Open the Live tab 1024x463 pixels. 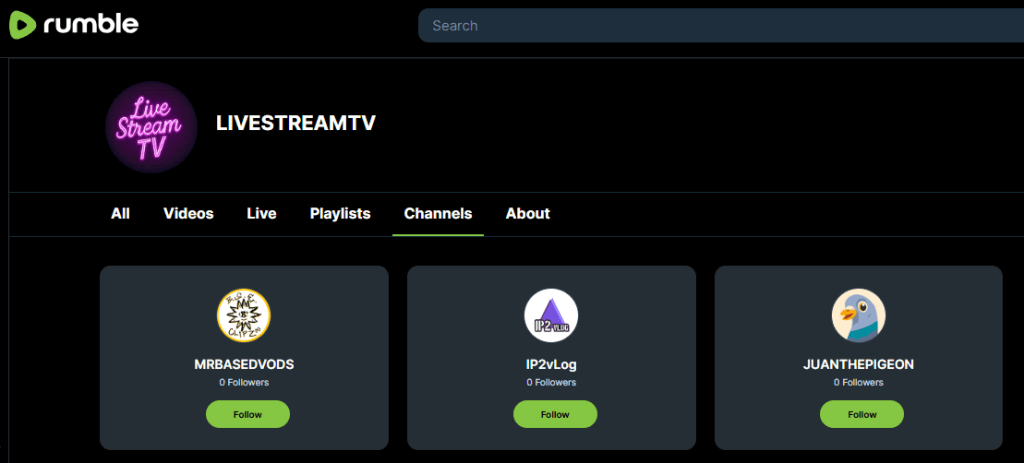[x=261, y=213]
